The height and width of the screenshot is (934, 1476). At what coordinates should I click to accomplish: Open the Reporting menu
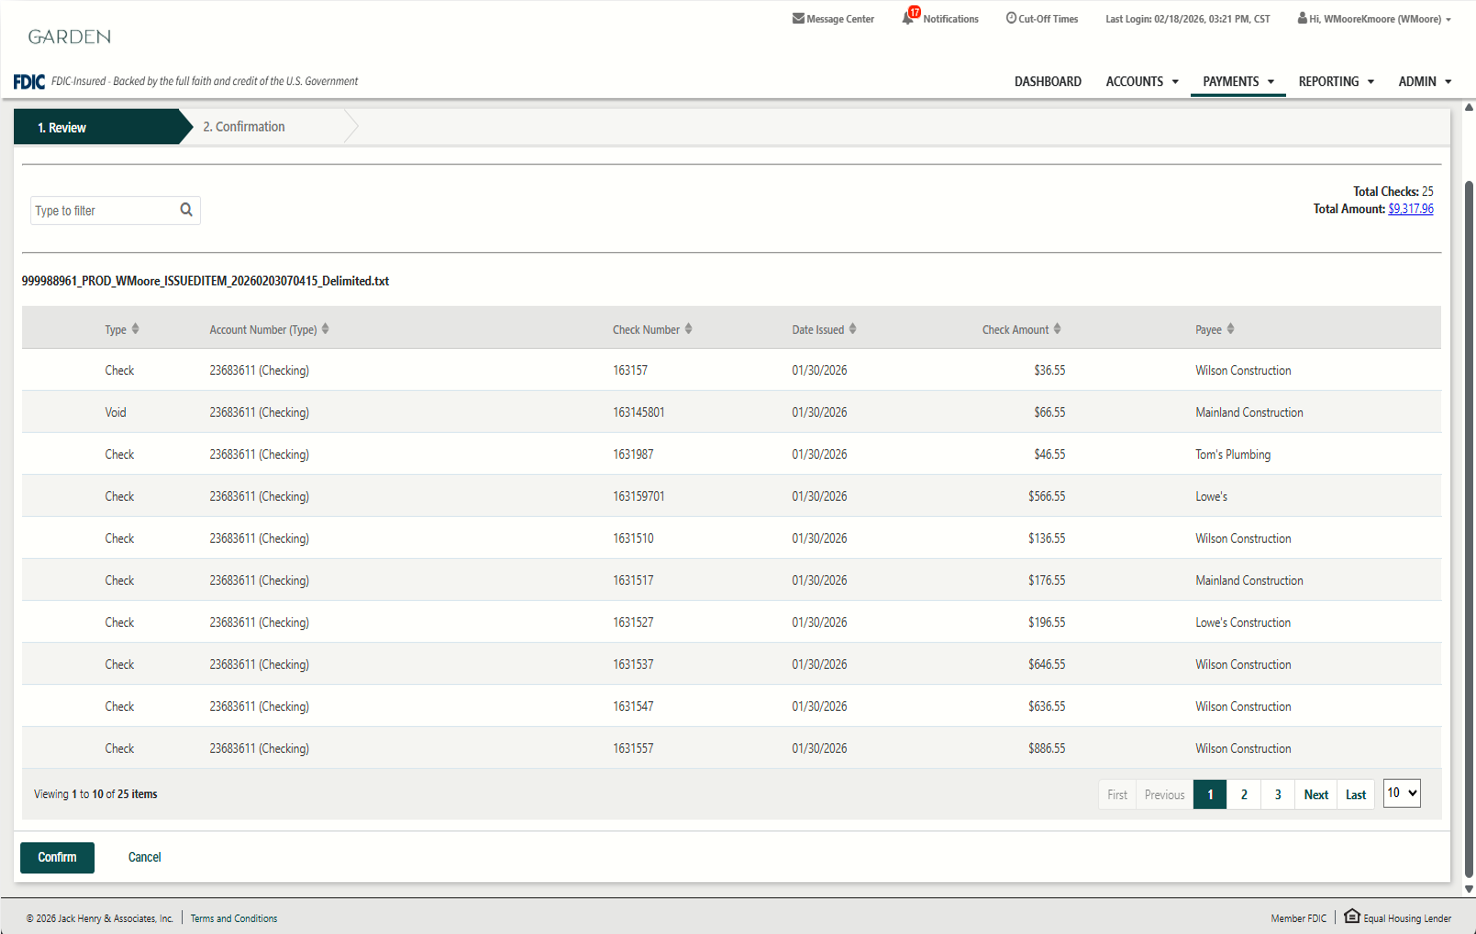(x=1336, y=82)
